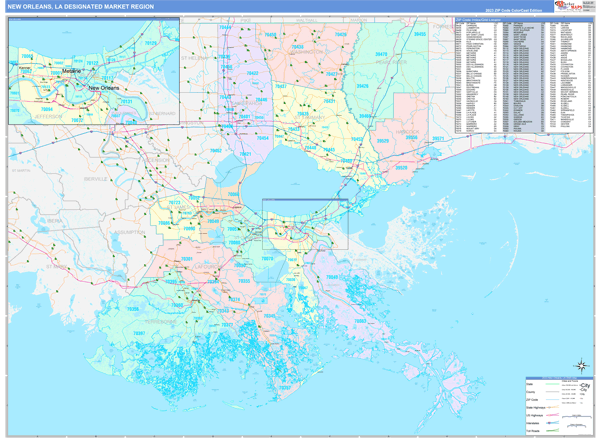Click the 'JEFFERSON' parish label in inset
Image resolution: width=600 pixels, height=438 pixels.
48,116
